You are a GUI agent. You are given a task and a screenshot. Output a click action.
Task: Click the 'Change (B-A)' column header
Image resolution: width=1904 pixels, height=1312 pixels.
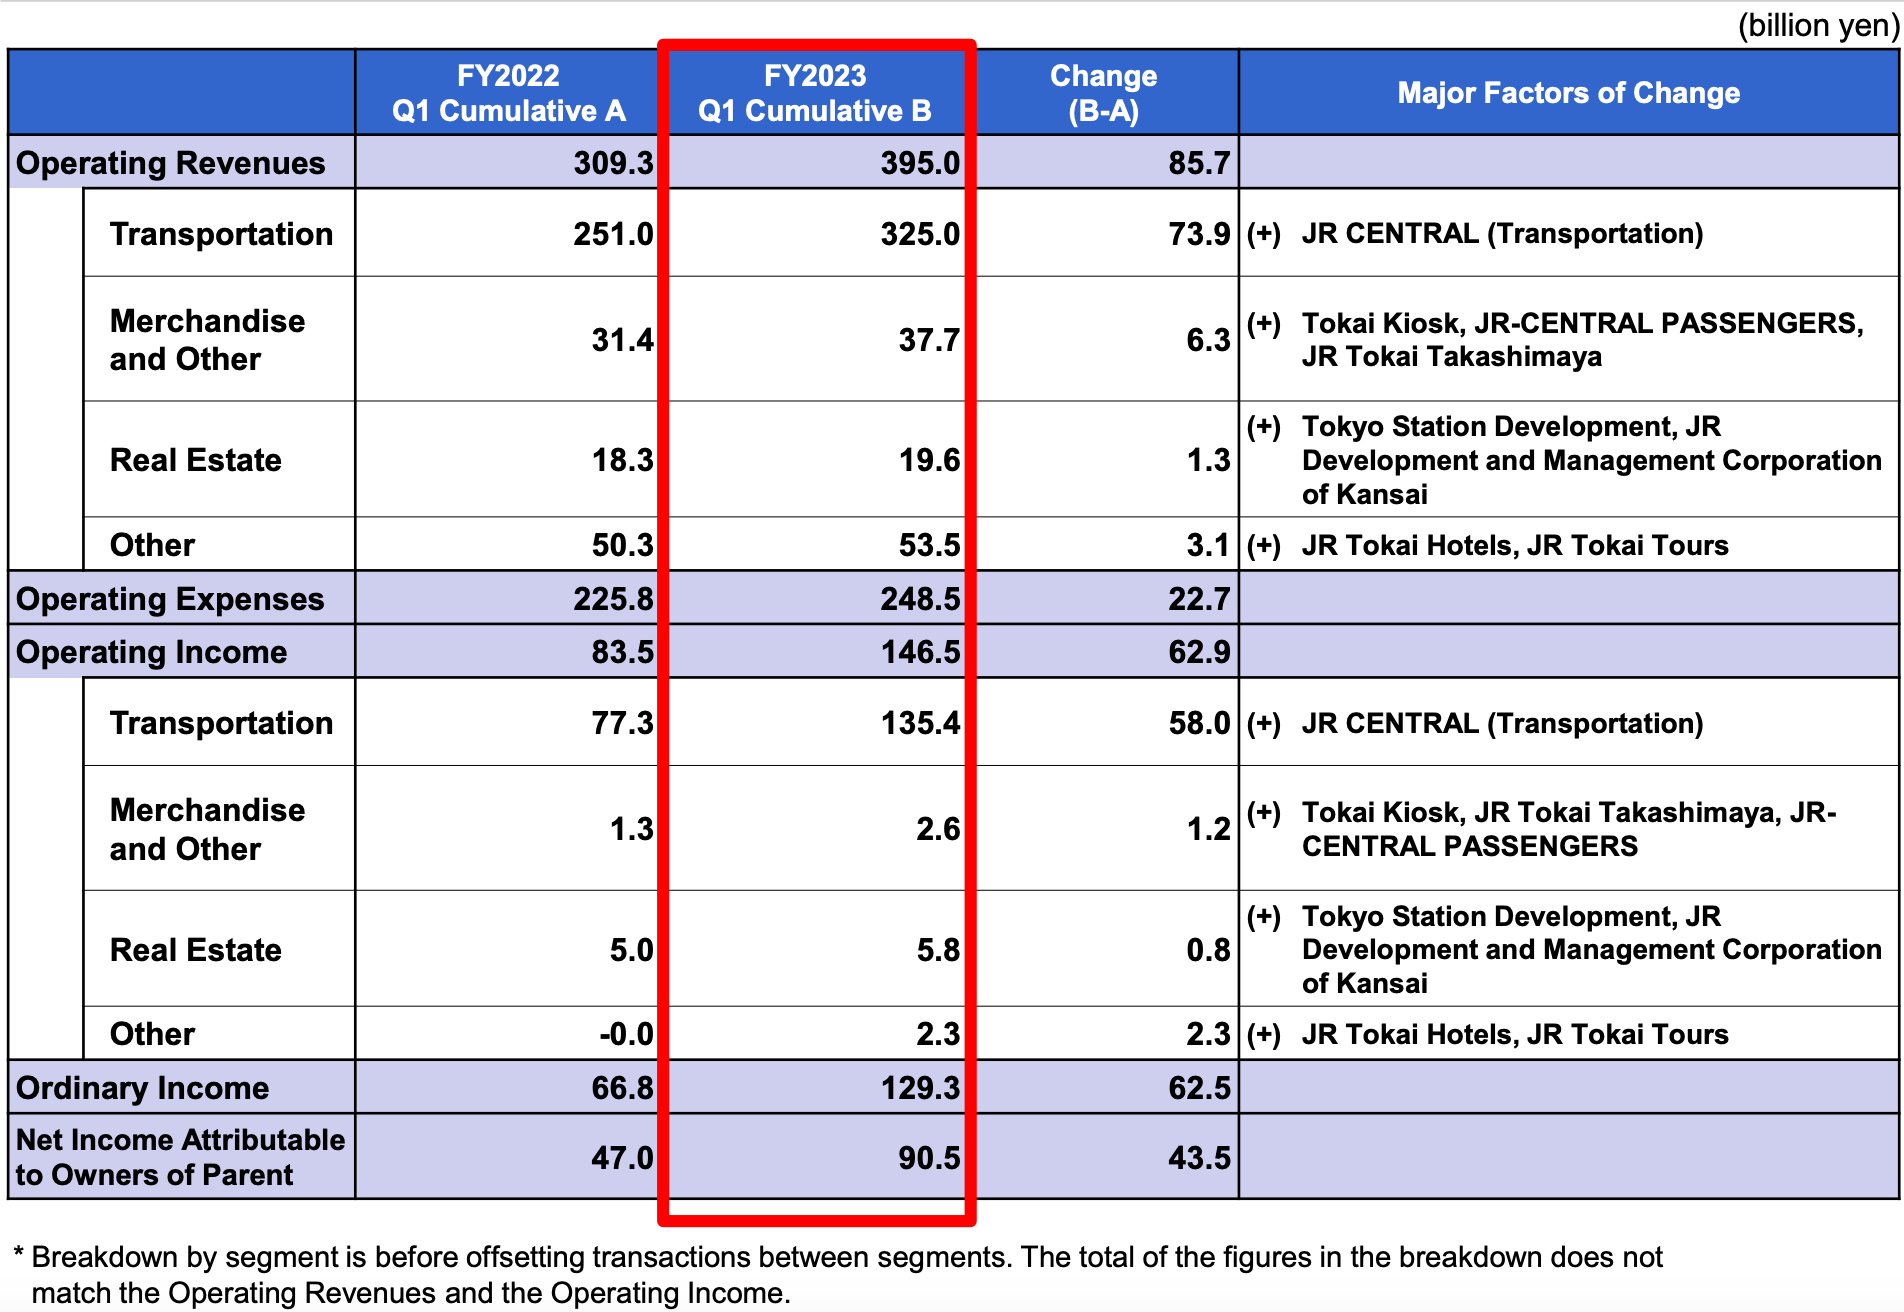tap(1104, 93)
